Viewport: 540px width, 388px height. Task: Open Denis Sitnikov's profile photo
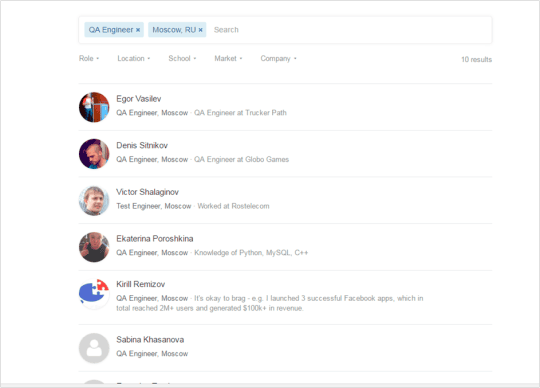pyautogui.click(x=94, y=154)
